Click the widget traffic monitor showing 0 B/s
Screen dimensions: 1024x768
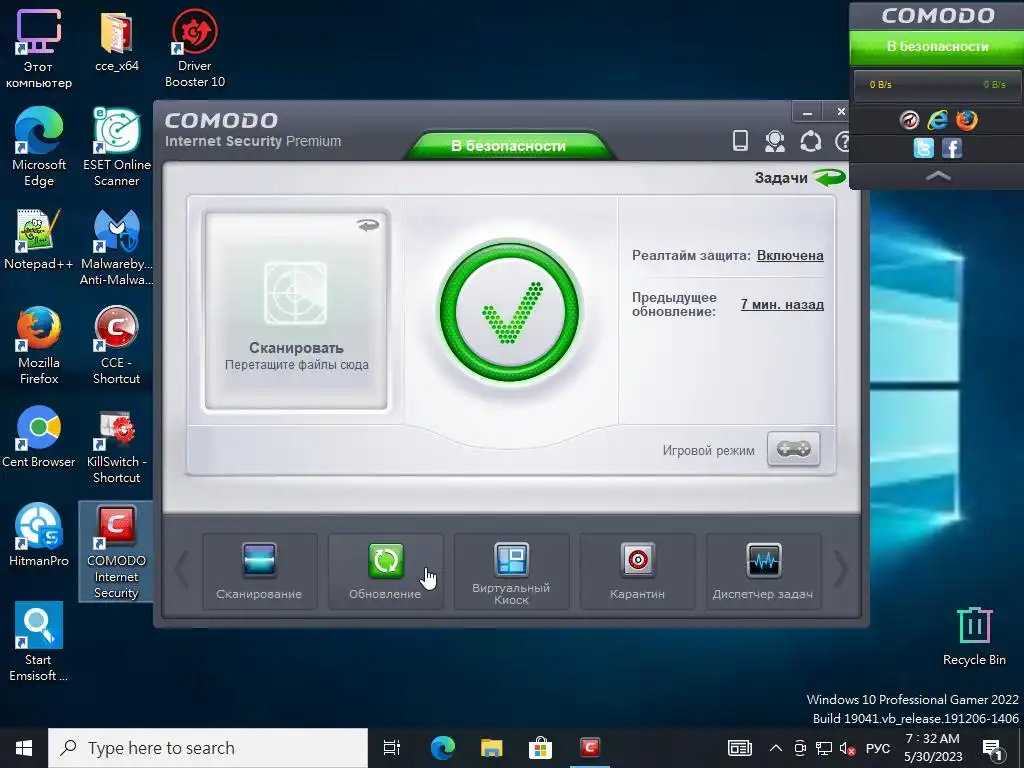(x=936, y=85)
